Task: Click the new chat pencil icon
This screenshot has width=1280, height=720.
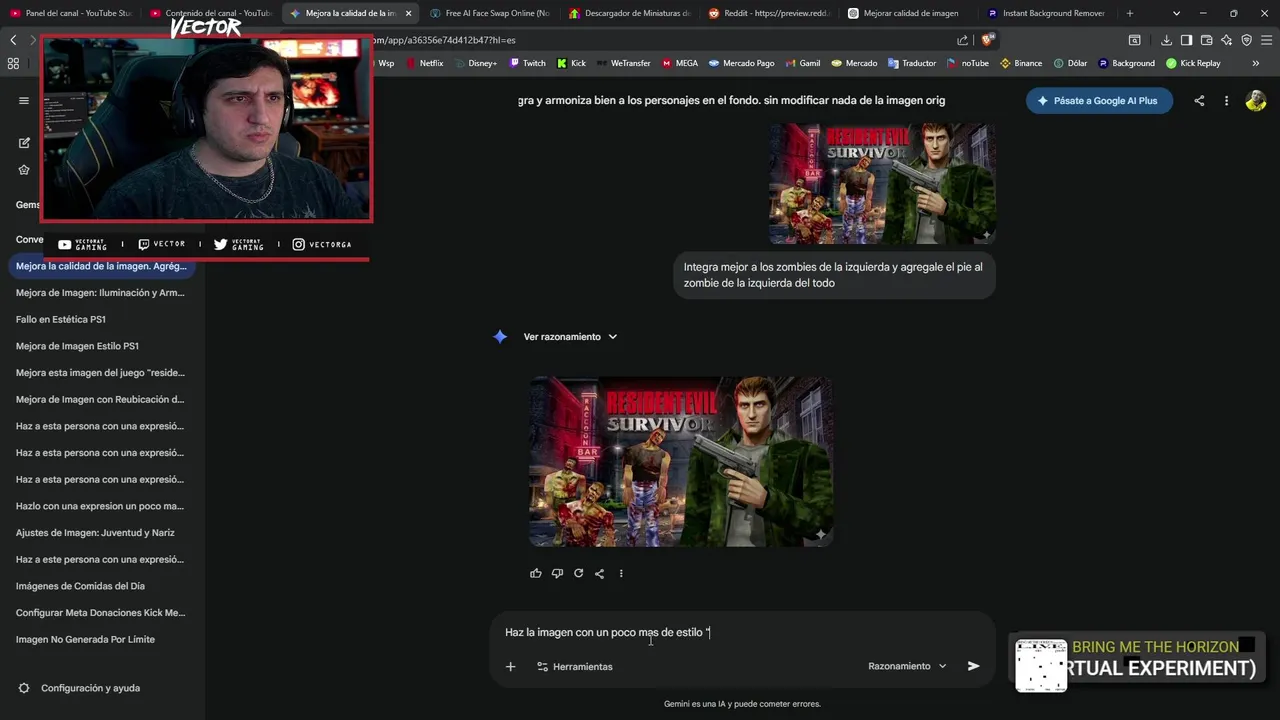Action: point(24,143)
